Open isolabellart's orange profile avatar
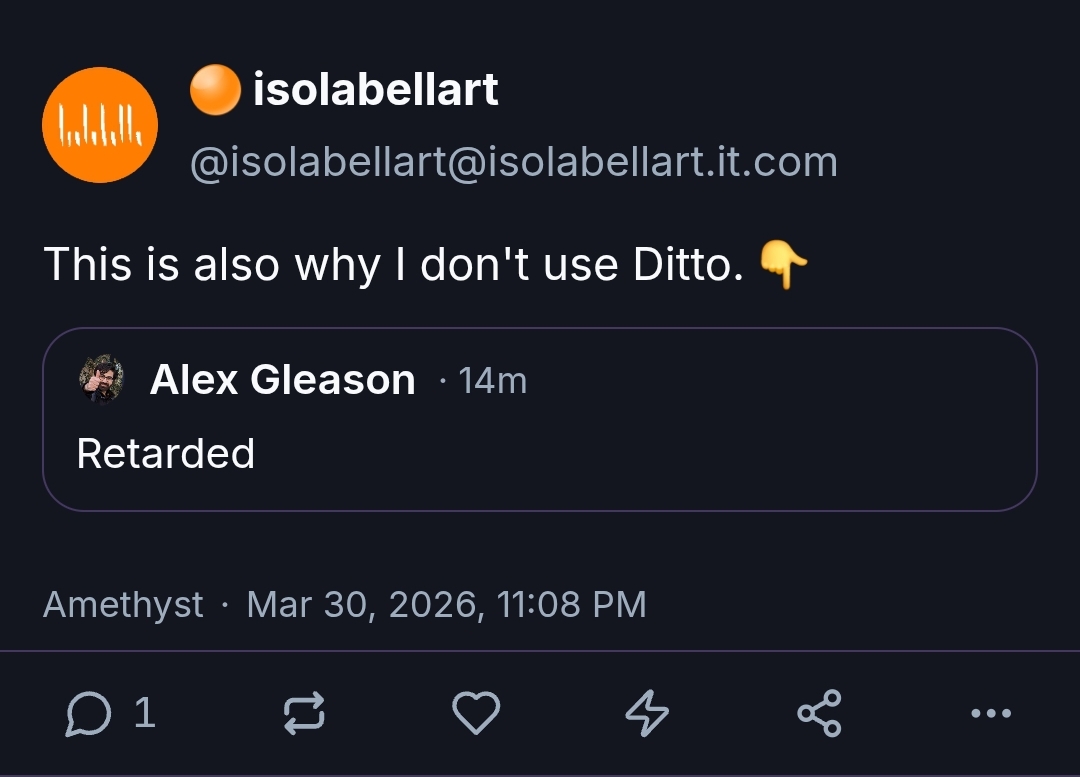This screenshot has height=777, width=1080. pos(100,125)
